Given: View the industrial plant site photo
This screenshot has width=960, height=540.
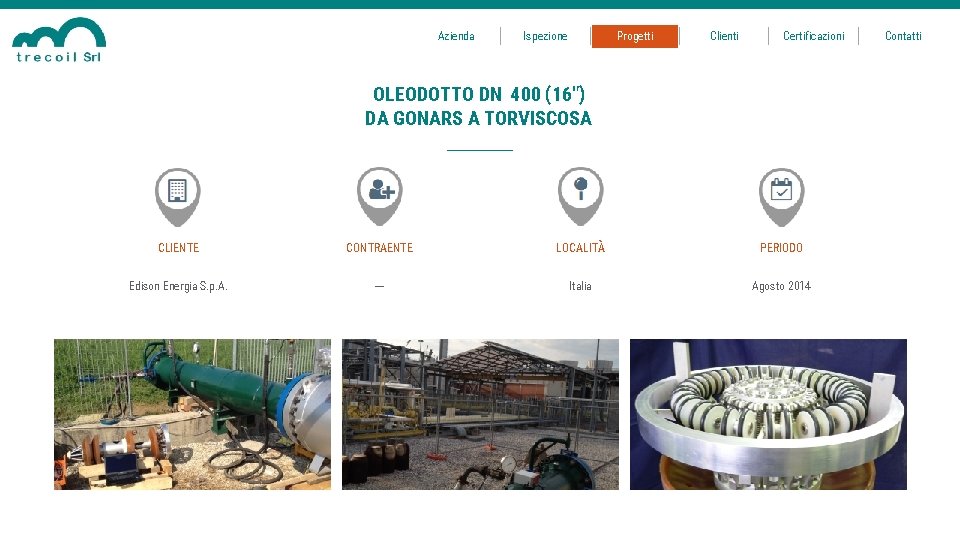Looking at the screenshot, I should pyautogui.click(x=480, y=414).
